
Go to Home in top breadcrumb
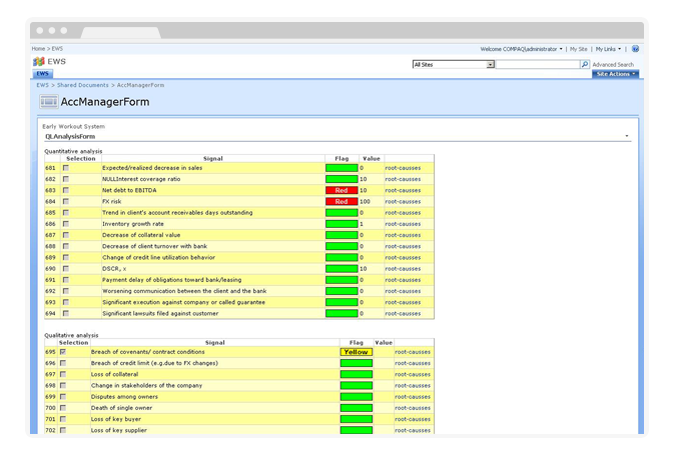[x=38, y=49]
